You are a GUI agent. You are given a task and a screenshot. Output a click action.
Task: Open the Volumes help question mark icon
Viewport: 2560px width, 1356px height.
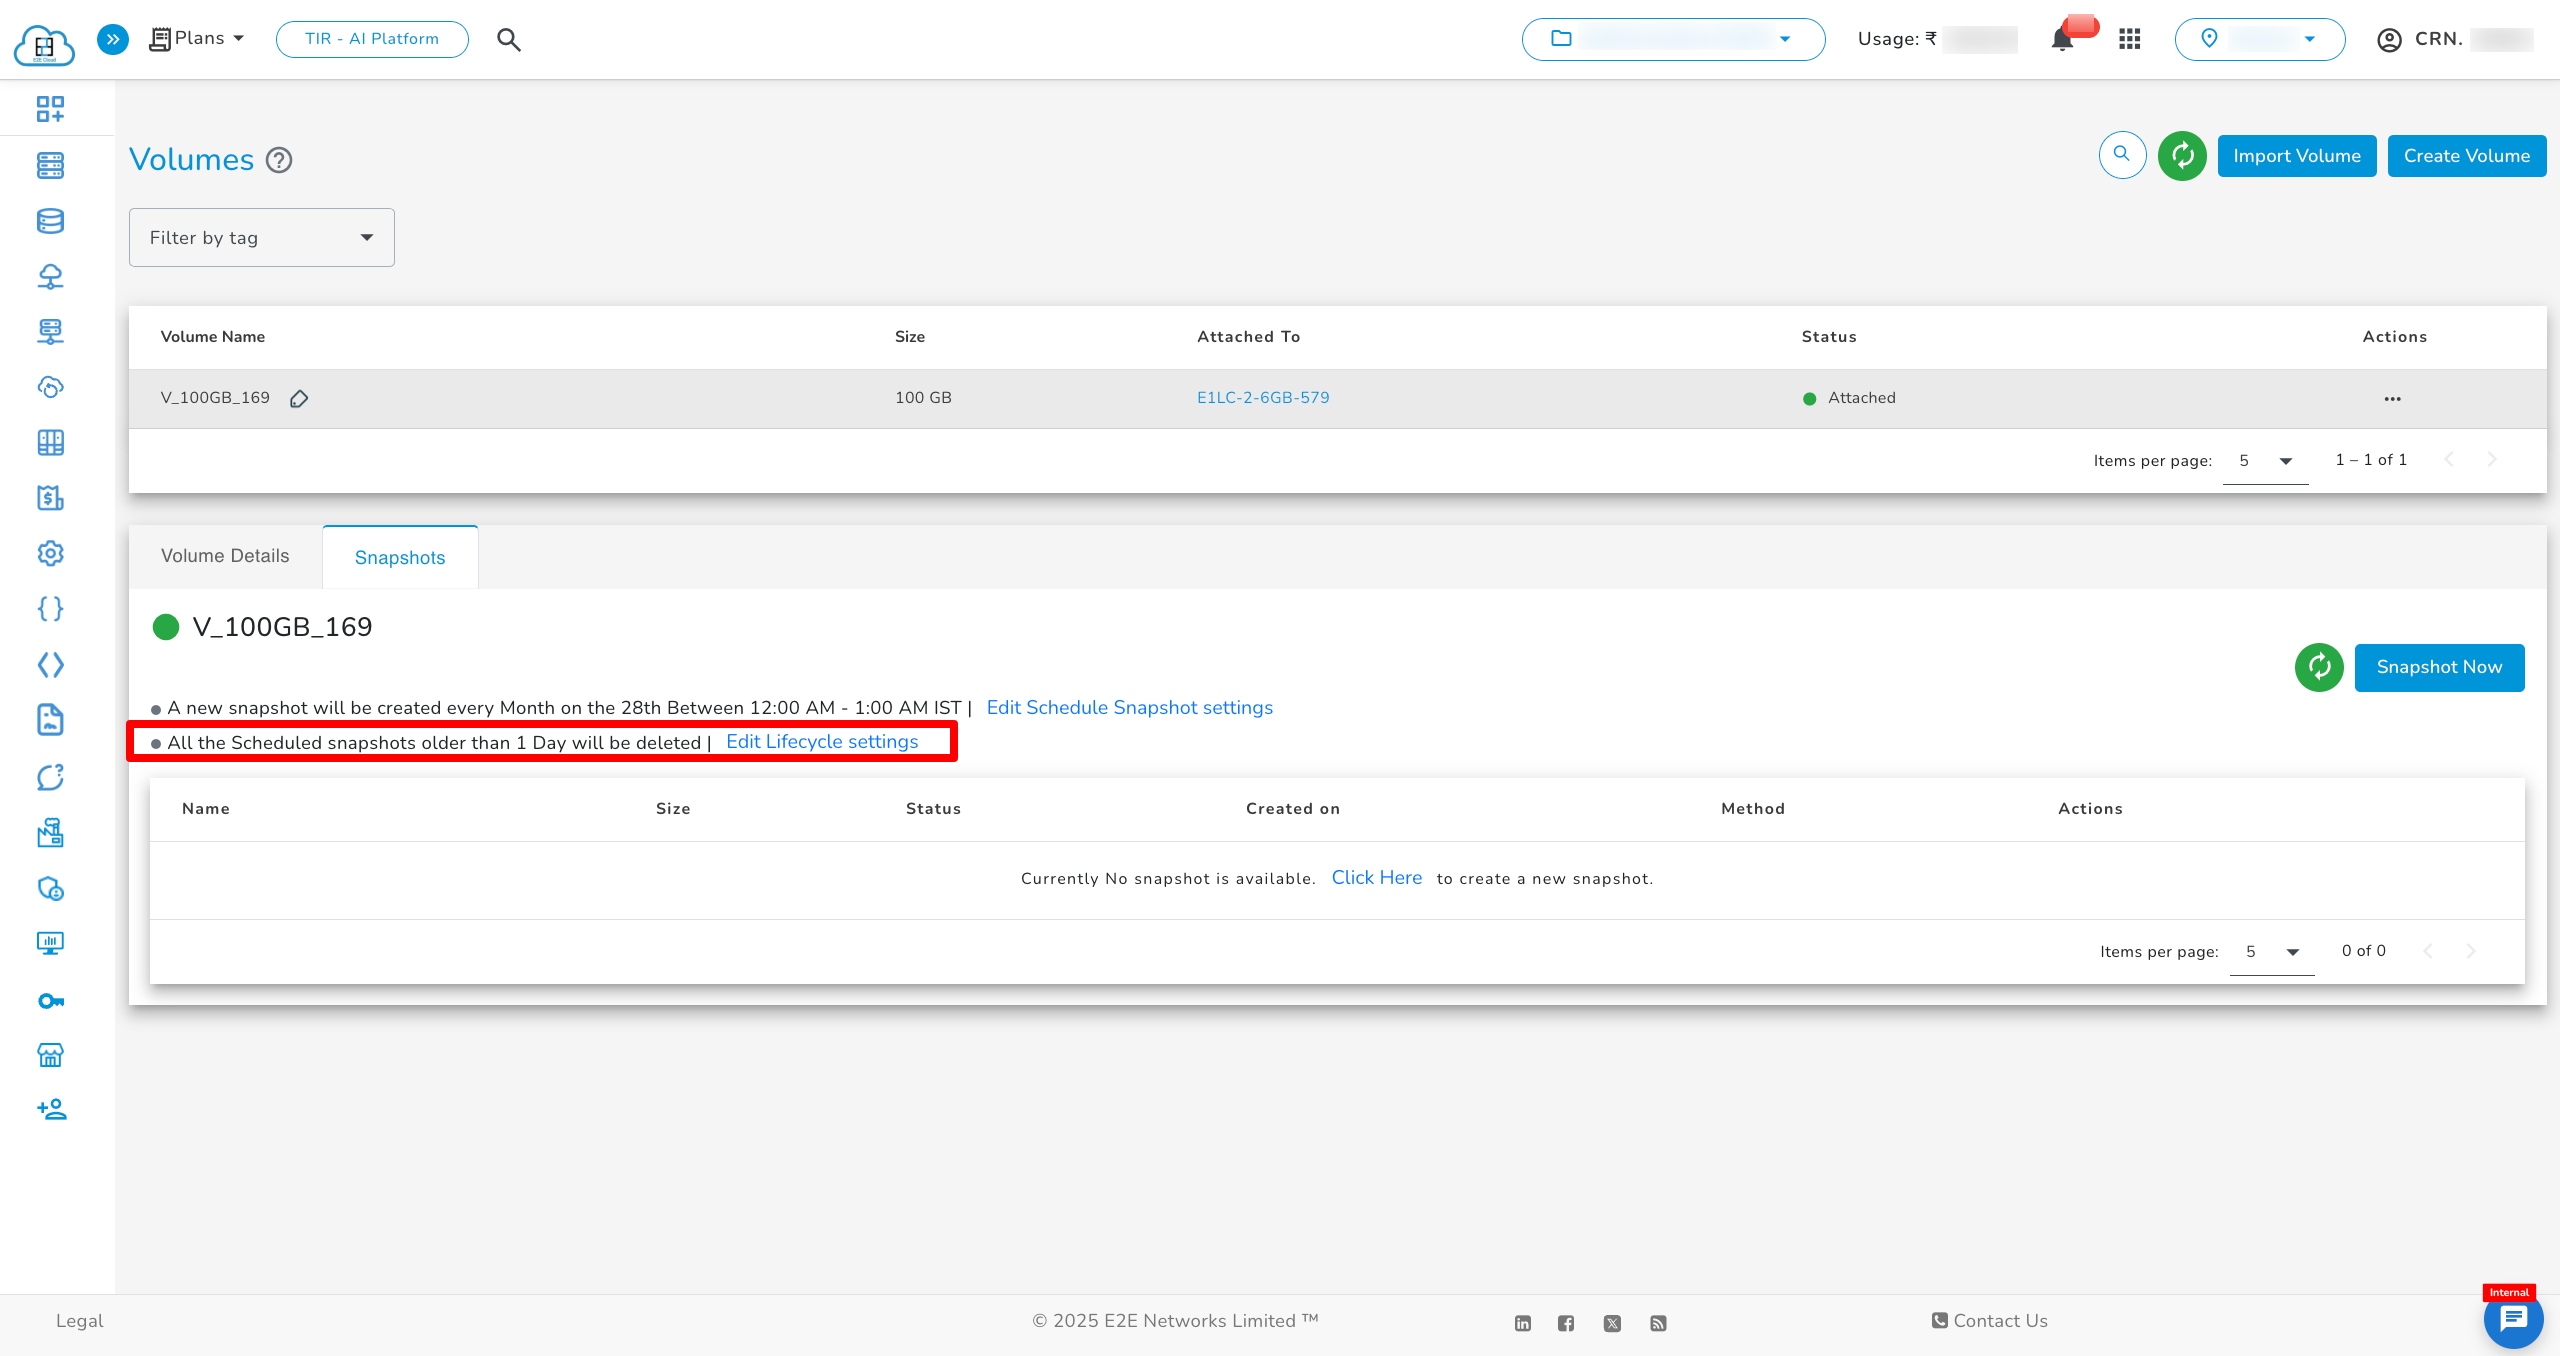click(x=279, y=160)
